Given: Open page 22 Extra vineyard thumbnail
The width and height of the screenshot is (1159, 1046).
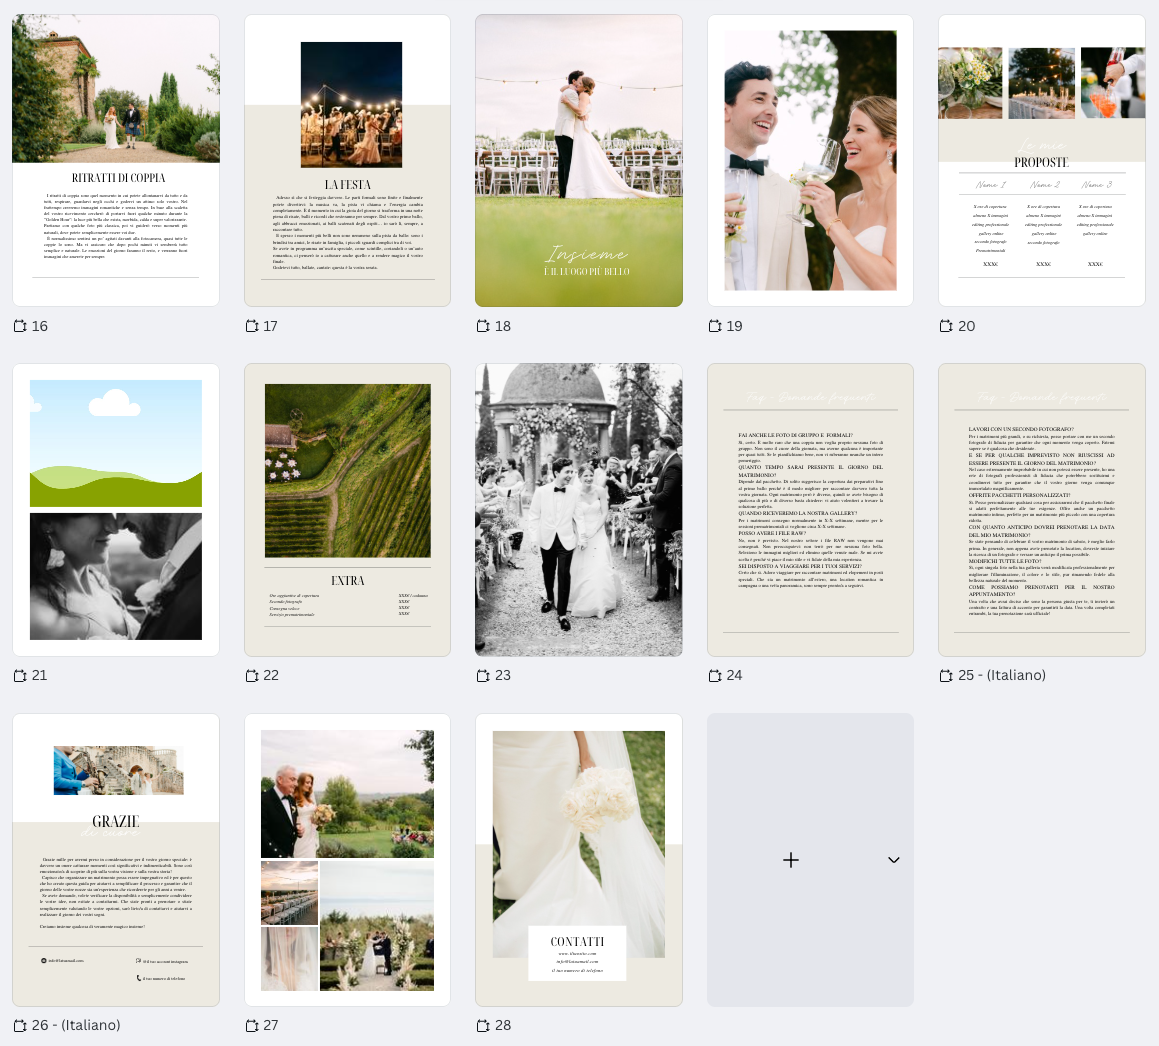Looking at the screenshot, I should [x=347, y=510].
